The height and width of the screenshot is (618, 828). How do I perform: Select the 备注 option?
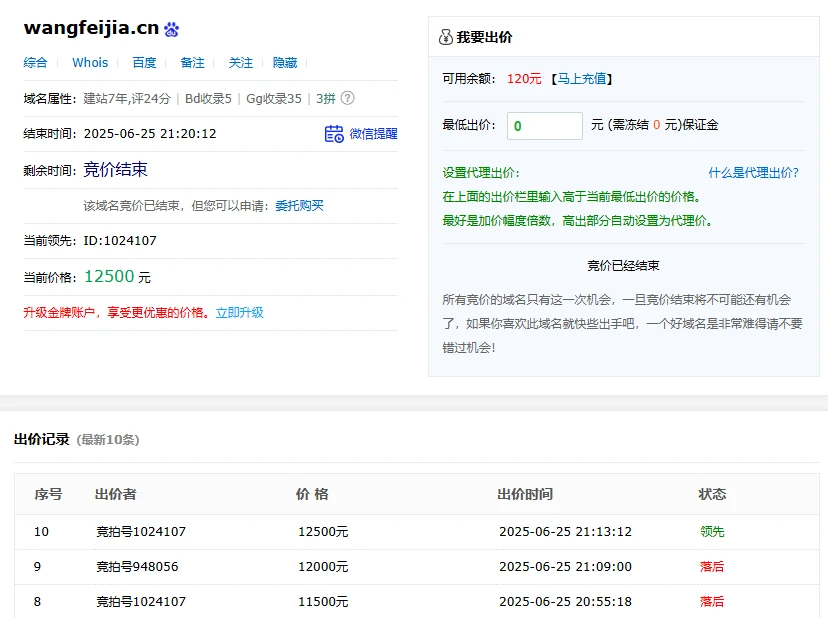coord(192,62)
